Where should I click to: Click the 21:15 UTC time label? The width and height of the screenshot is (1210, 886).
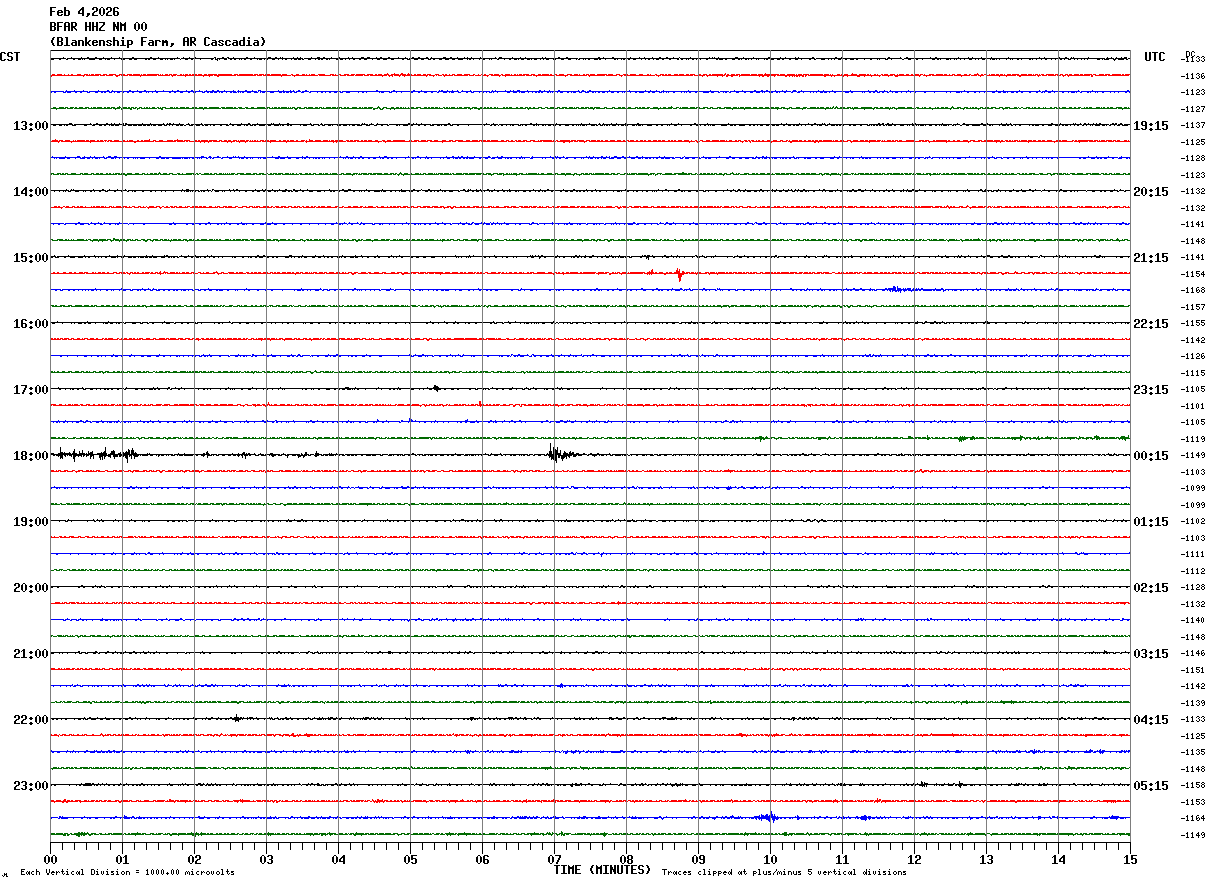pos(1151,257)
